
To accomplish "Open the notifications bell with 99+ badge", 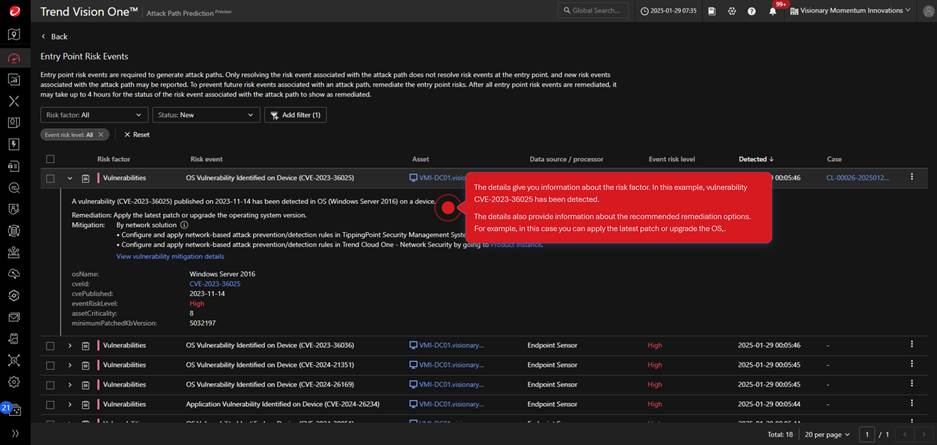I will pyautogui.click(x=773, y=11).
